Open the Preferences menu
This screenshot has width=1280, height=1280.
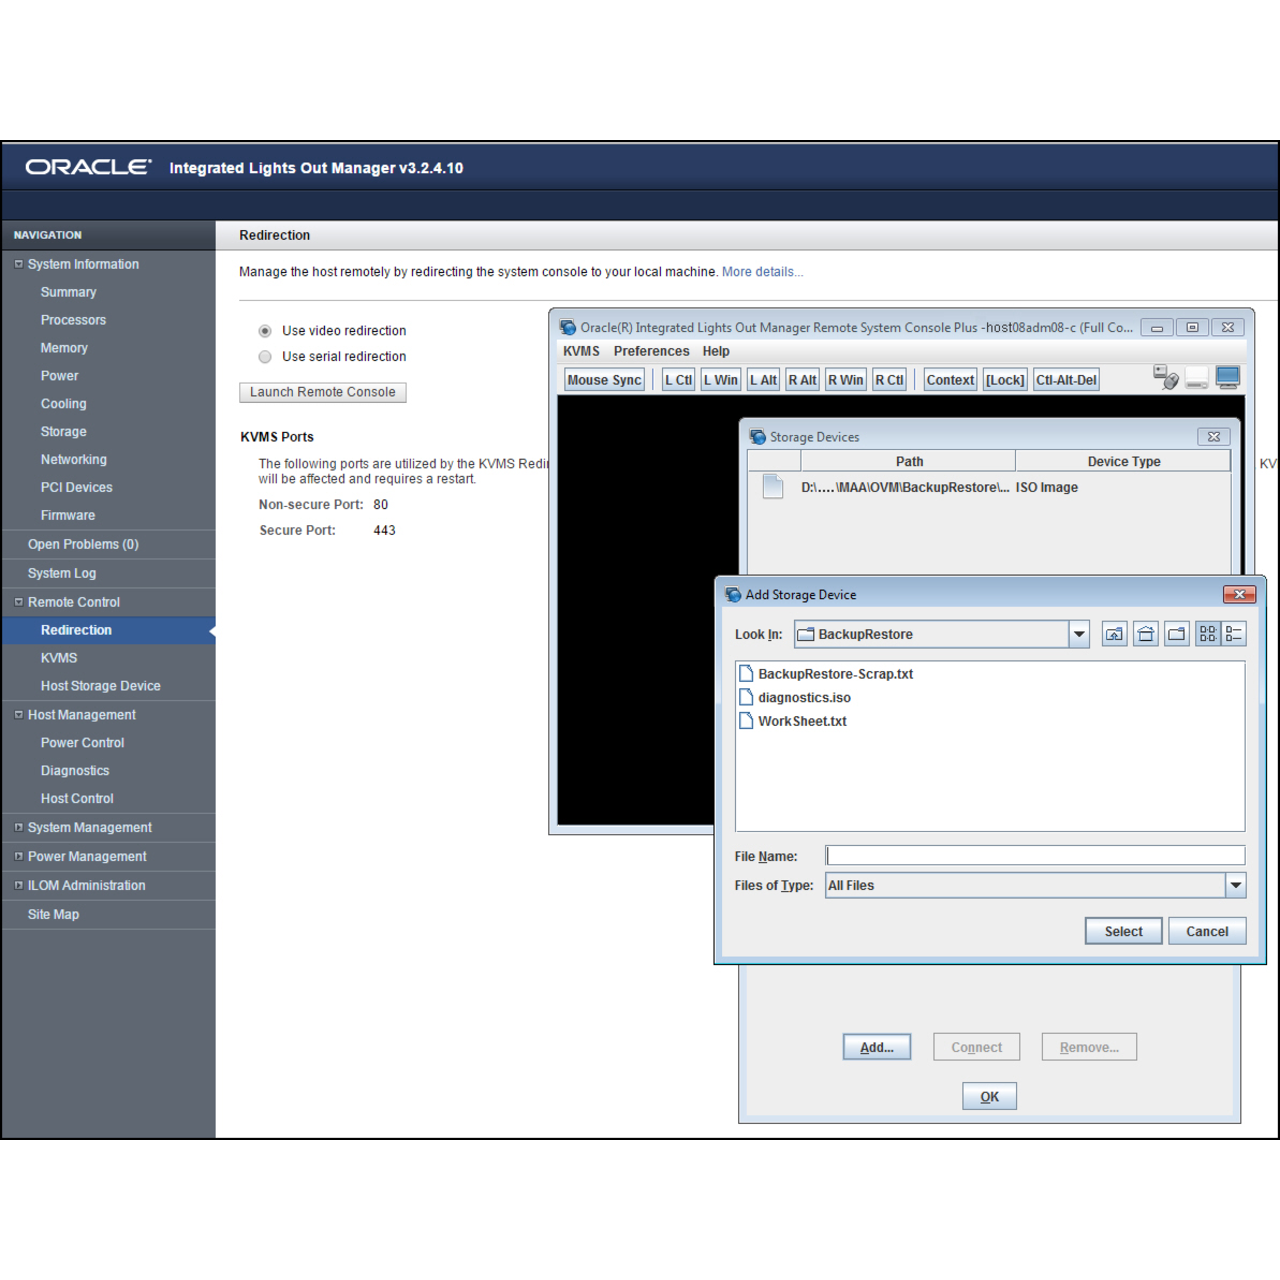(651, 351)
